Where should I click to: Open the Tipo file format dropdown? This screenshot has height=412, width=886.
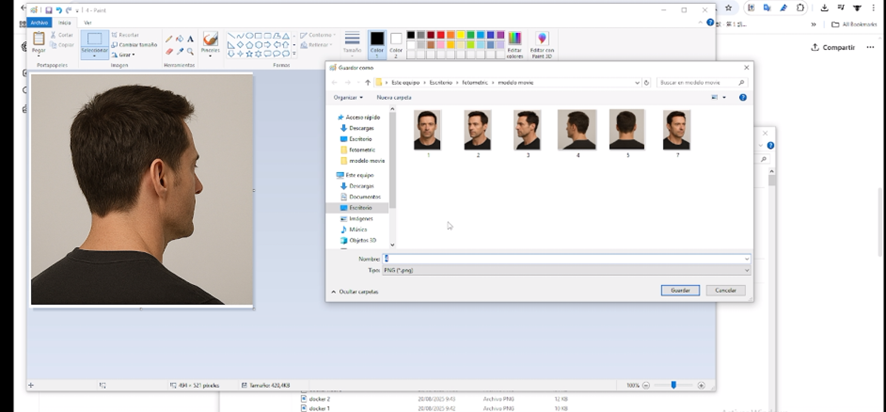(x=566, y=270)
